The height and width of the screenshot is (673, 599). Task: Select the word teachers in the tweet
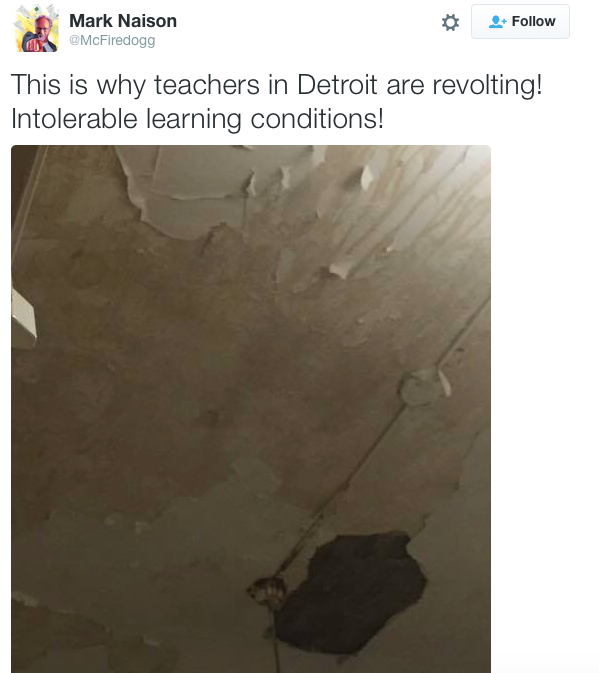click(x=207, y=85)
